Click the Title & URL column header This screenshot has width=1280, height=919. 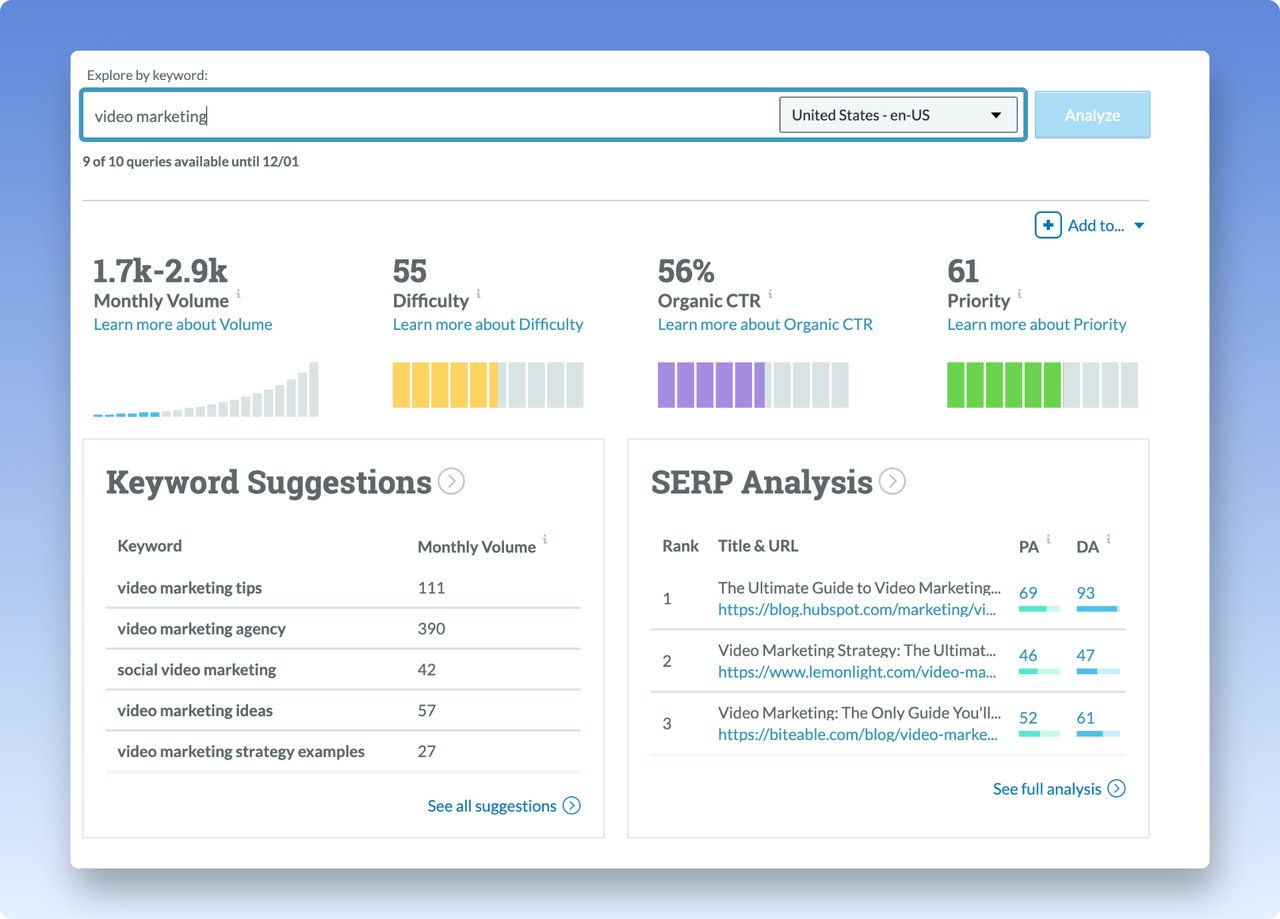tap(758, 546)
